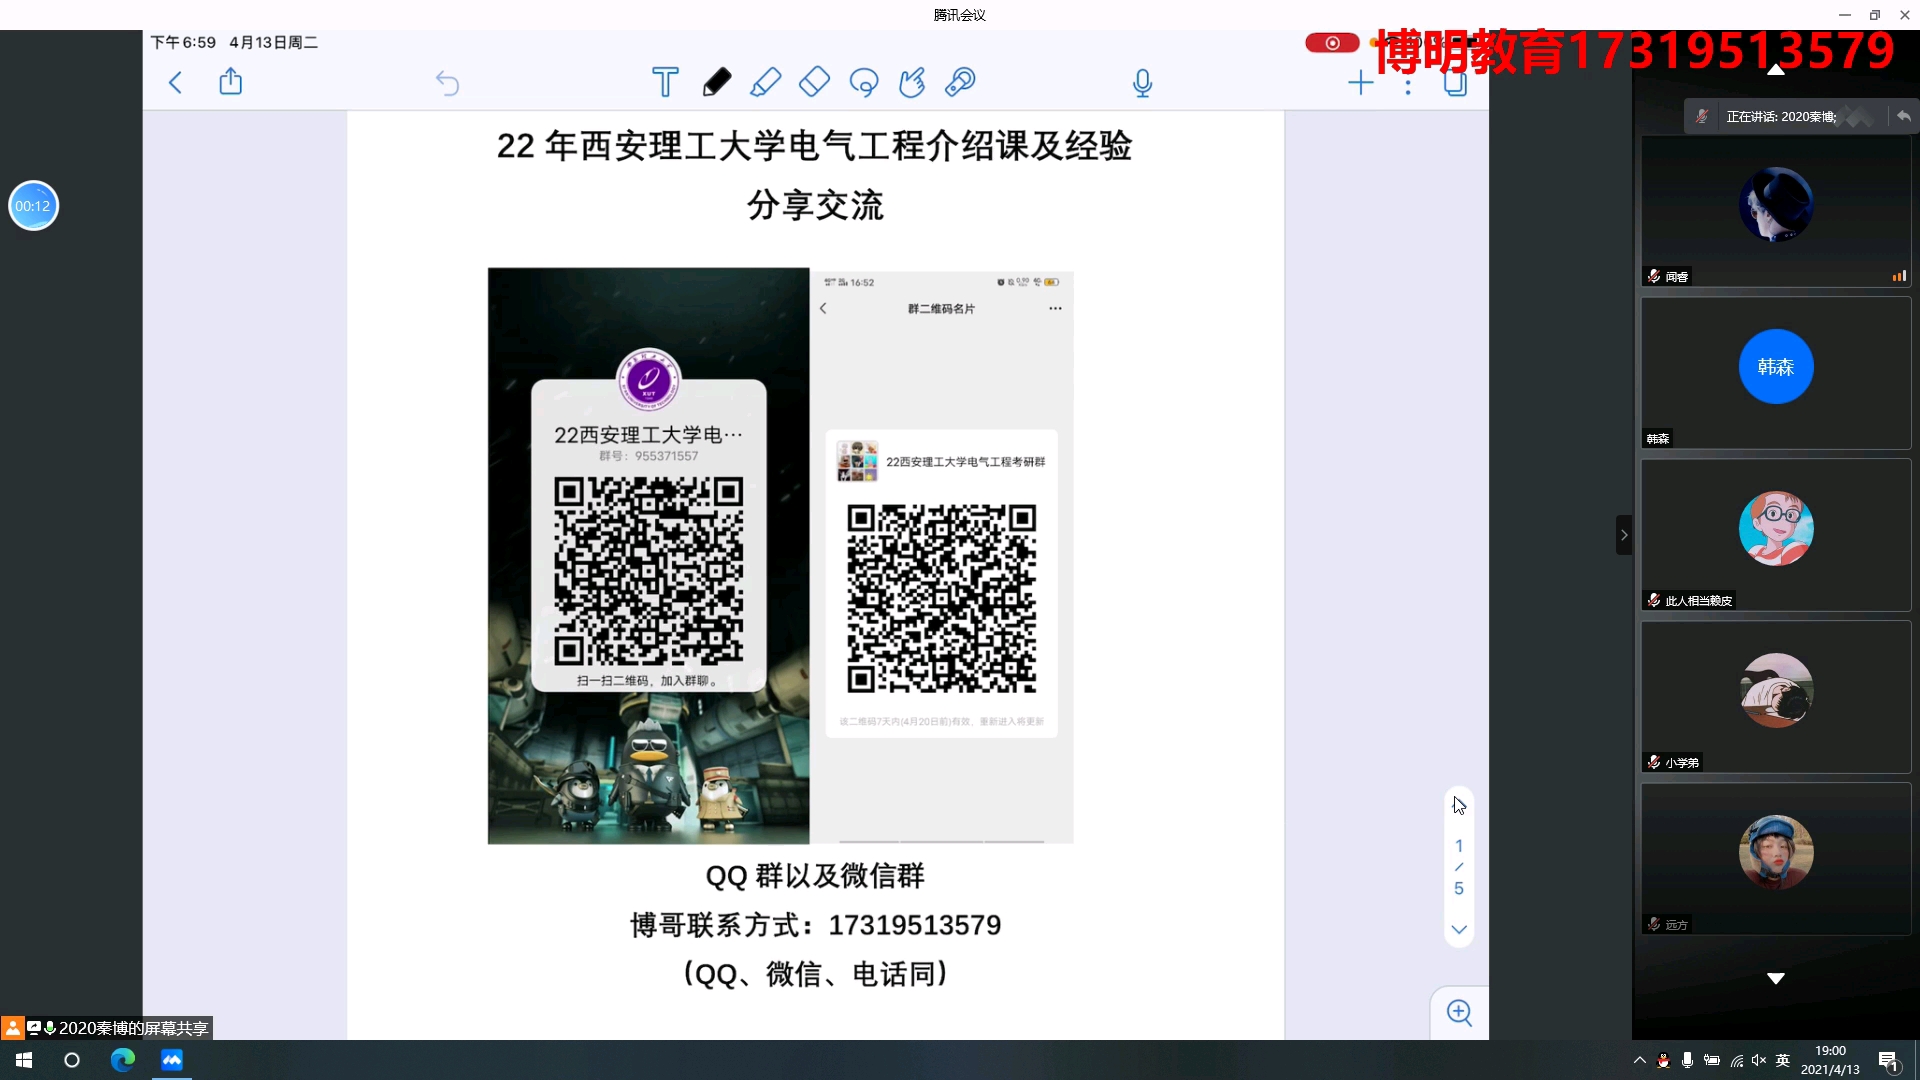
Task: Open the three-dot more options menu
Action: [1408, 84]
